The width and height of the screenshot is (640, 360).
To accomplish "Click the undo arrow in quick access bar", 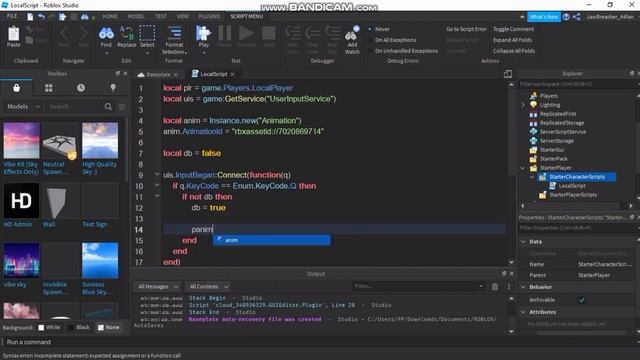I will pyautogui.click(x=41, y=17).
